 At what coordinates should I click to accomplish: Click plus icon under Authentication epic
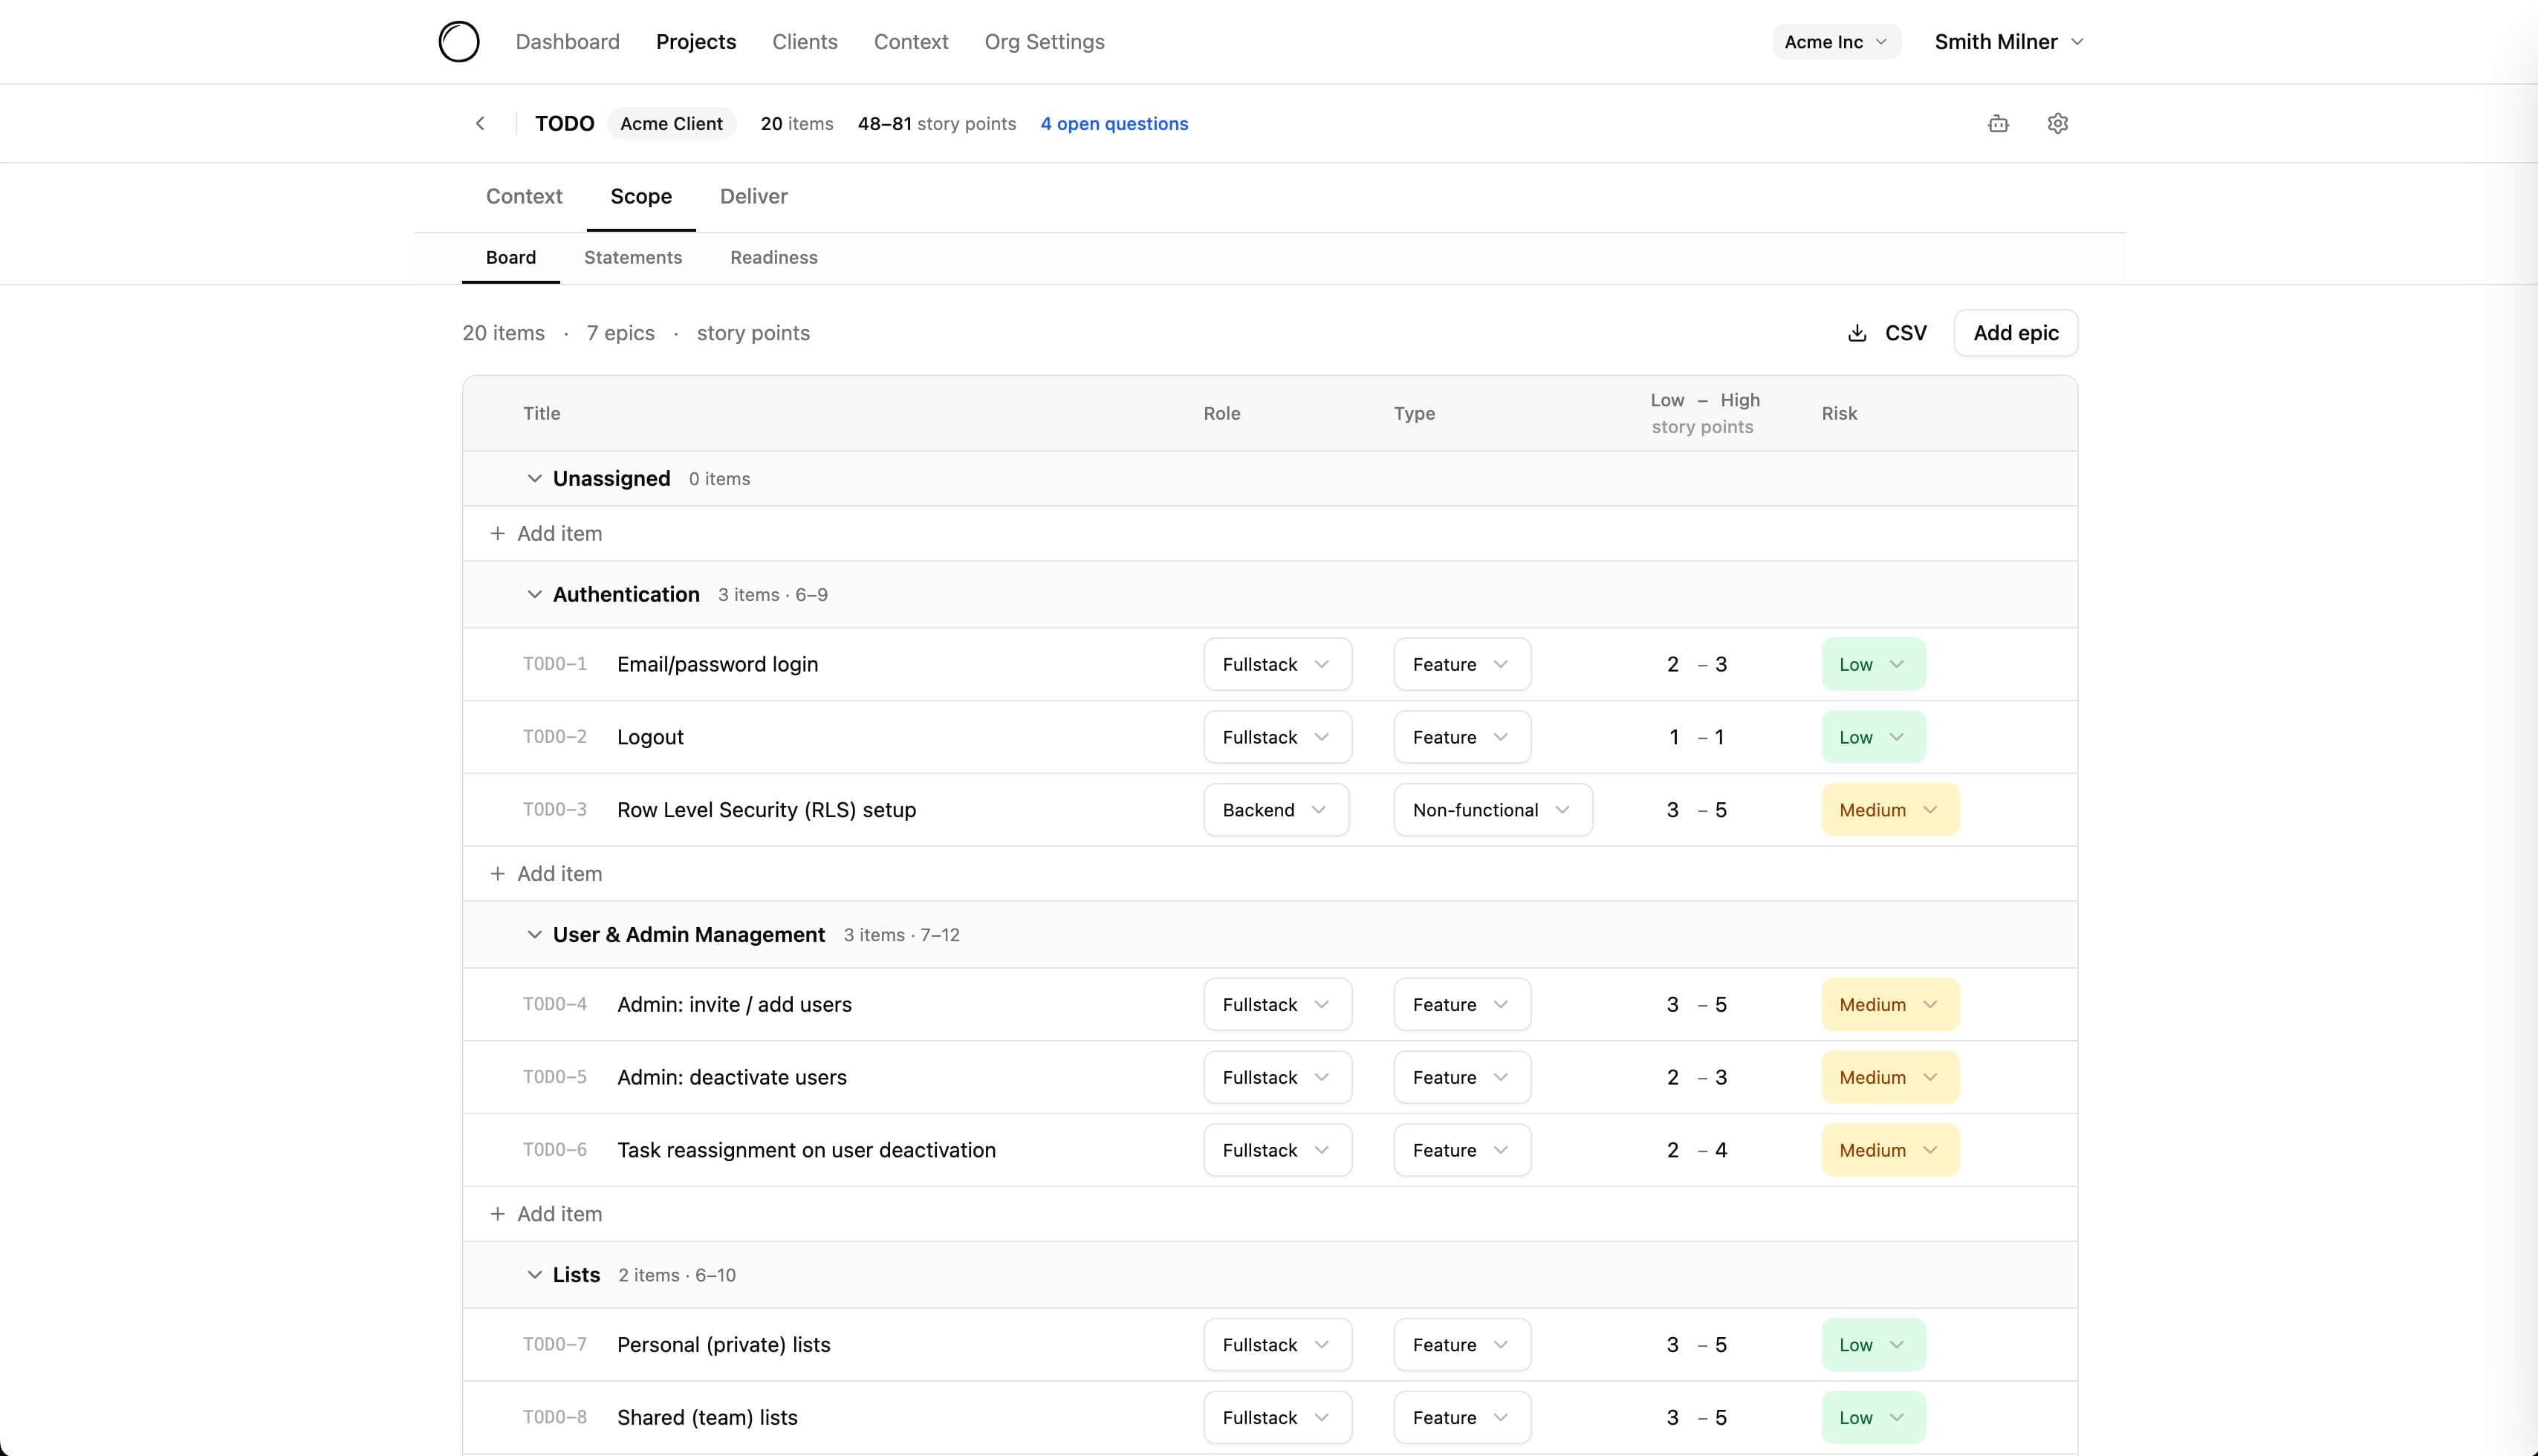point(497,874)
